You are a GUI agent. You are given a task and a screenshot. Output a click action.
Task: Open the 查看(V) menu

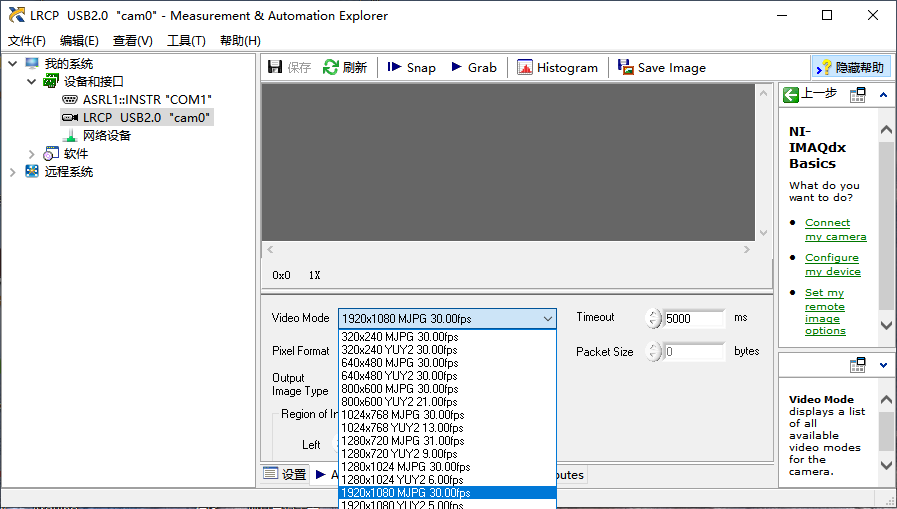[132, 41]
